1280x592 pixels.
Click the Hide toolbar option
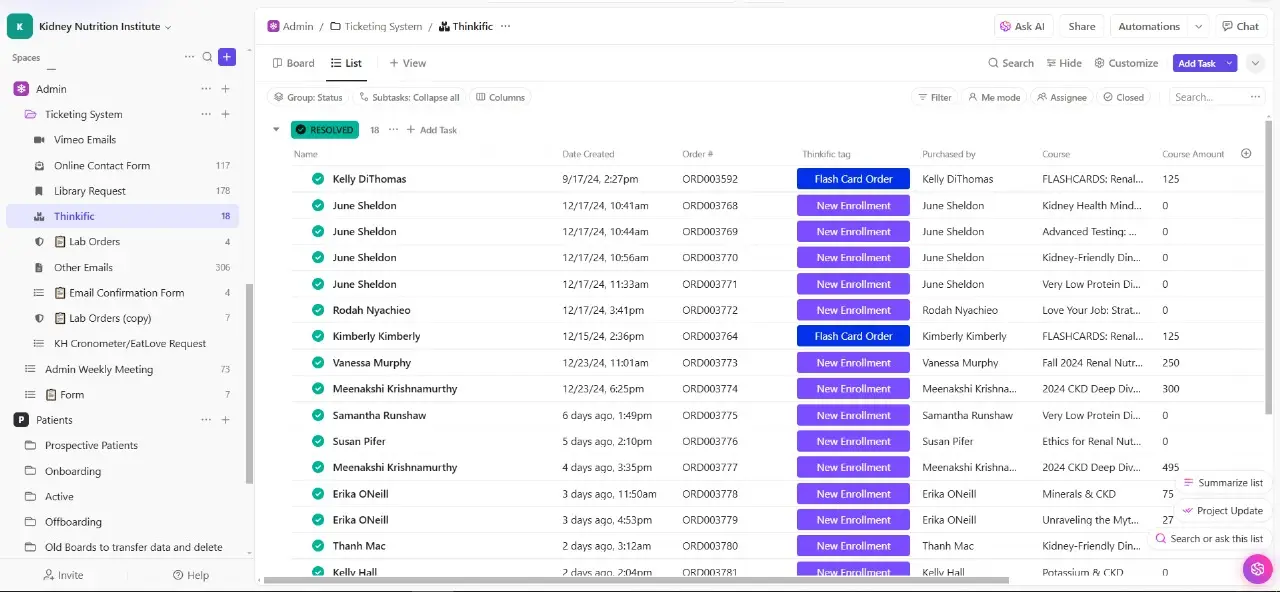tap(1064, 63)
